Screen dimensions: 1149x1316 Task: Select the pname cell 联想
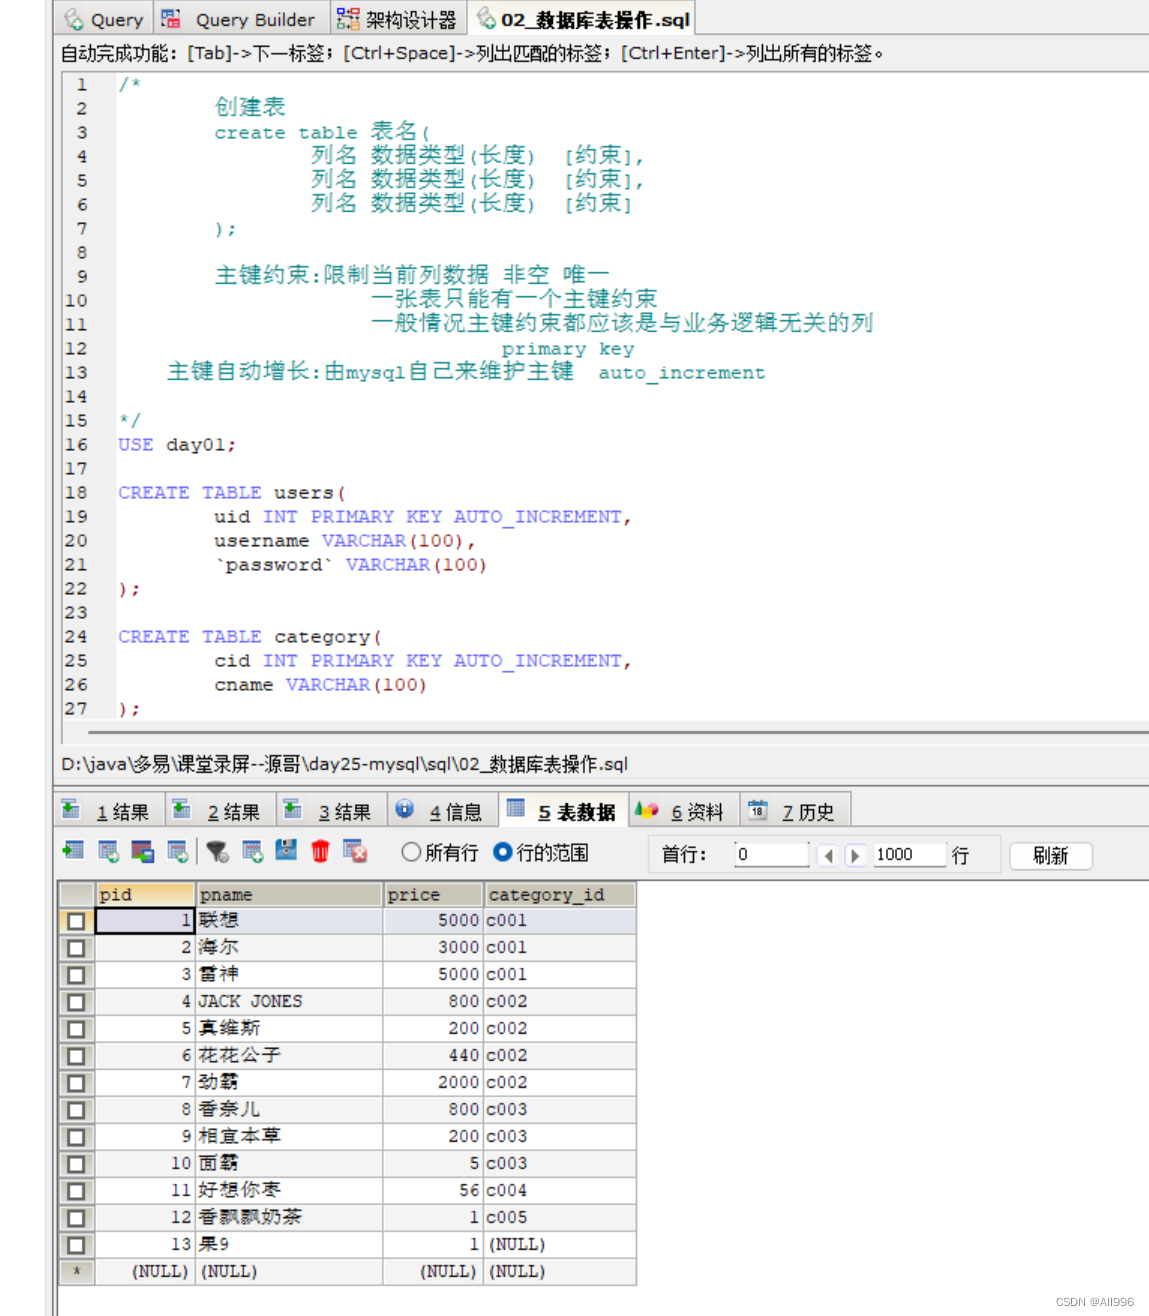[x=289, y=921]
